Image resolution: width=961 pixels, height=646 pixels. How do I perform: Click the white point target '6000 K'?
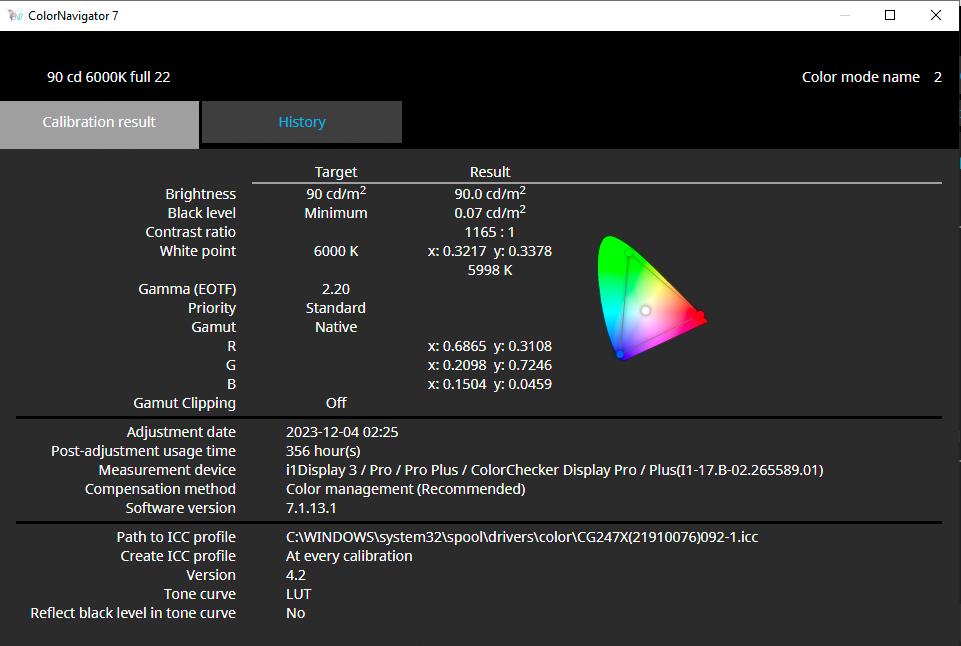(336, 251)
